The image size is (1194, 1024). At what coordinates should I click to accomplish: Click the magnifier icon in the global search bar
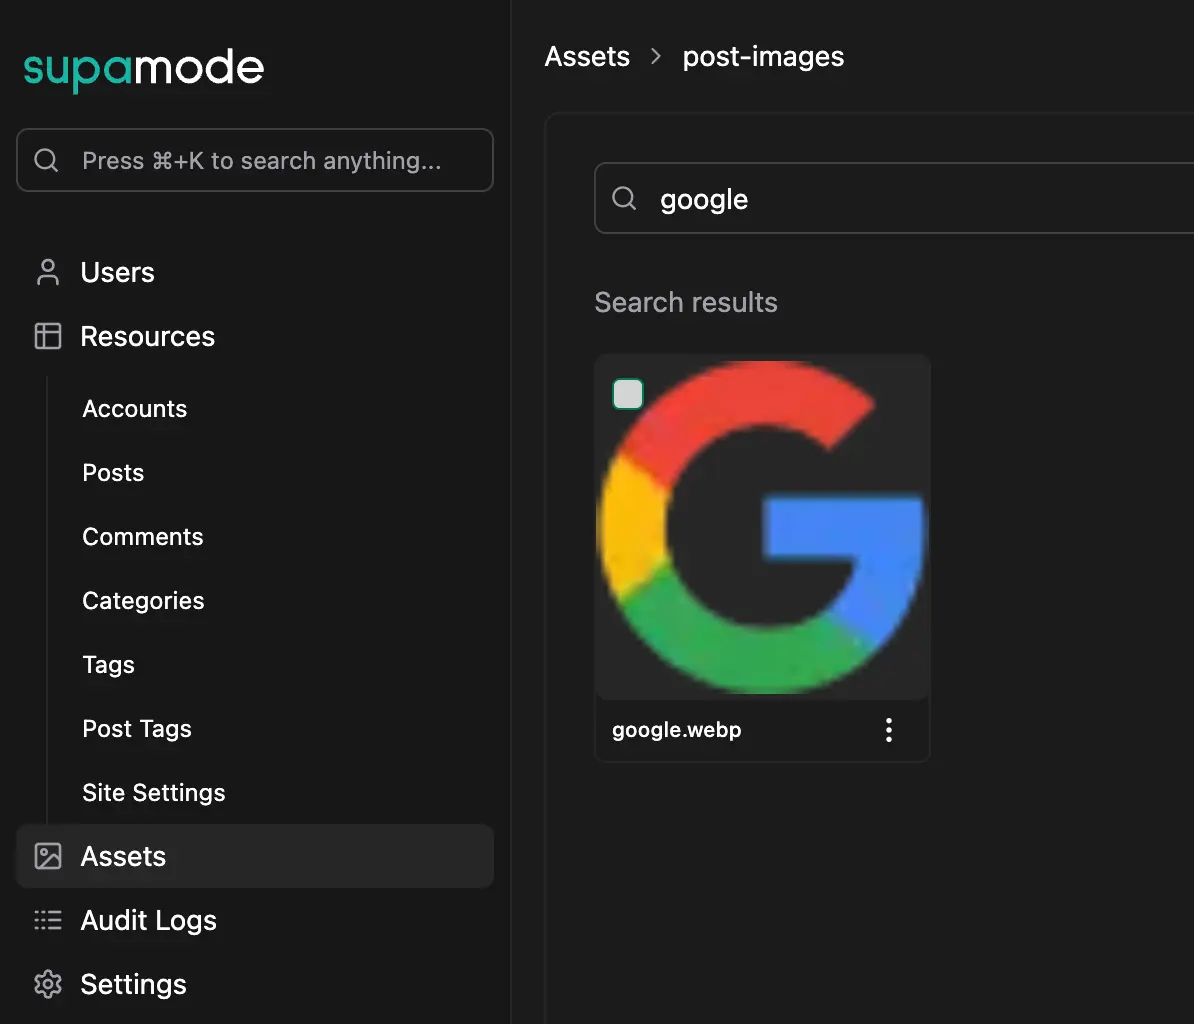pyautogui.click(x=45, y=160)
